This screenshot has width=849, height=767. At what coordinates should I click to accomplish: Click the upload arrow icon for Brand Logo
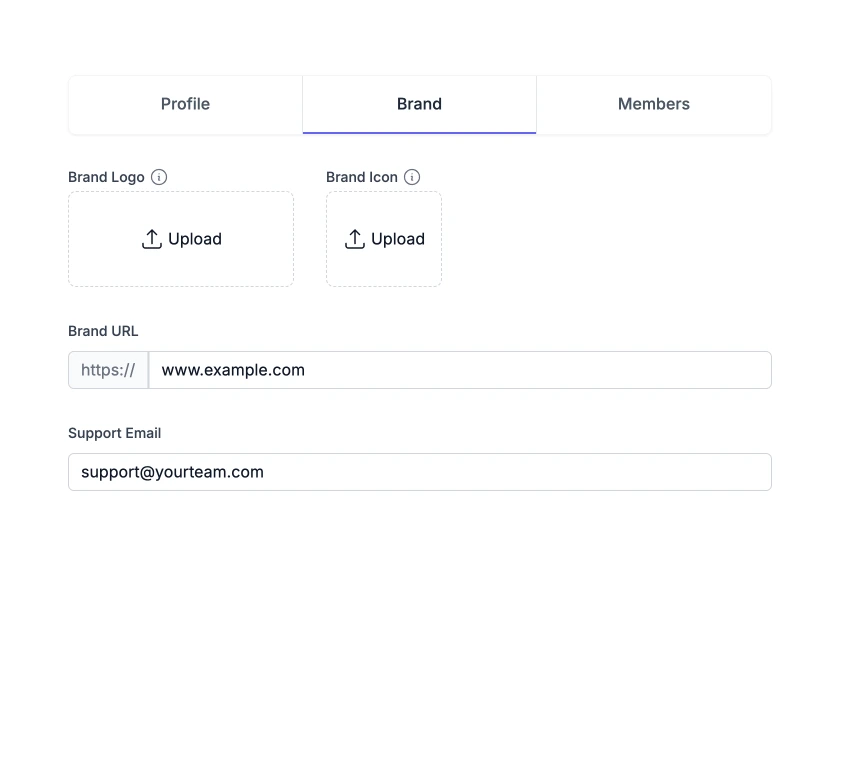pyautogui.click(x=152, y=239)
